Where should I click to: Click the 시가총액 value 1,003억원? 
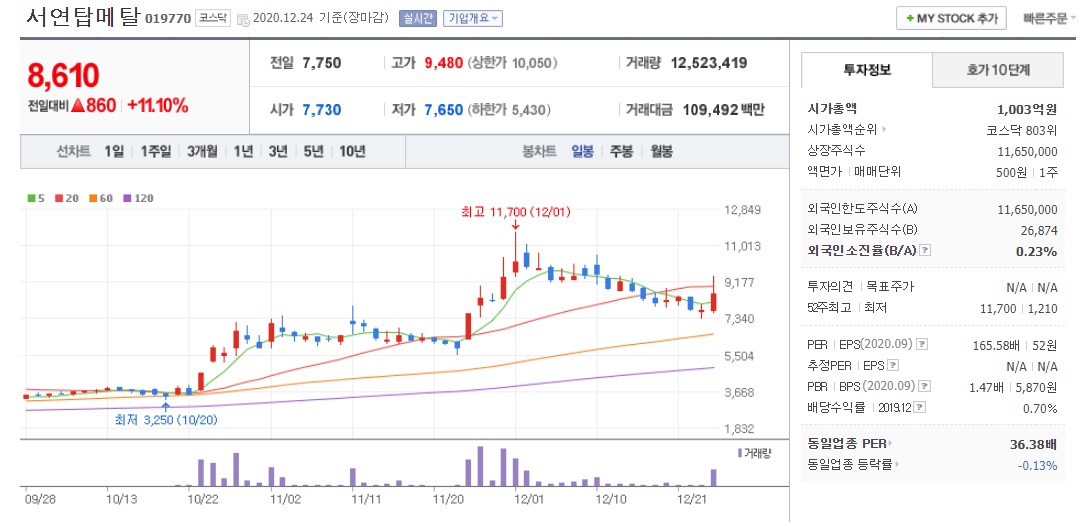tap(1027, 109)
